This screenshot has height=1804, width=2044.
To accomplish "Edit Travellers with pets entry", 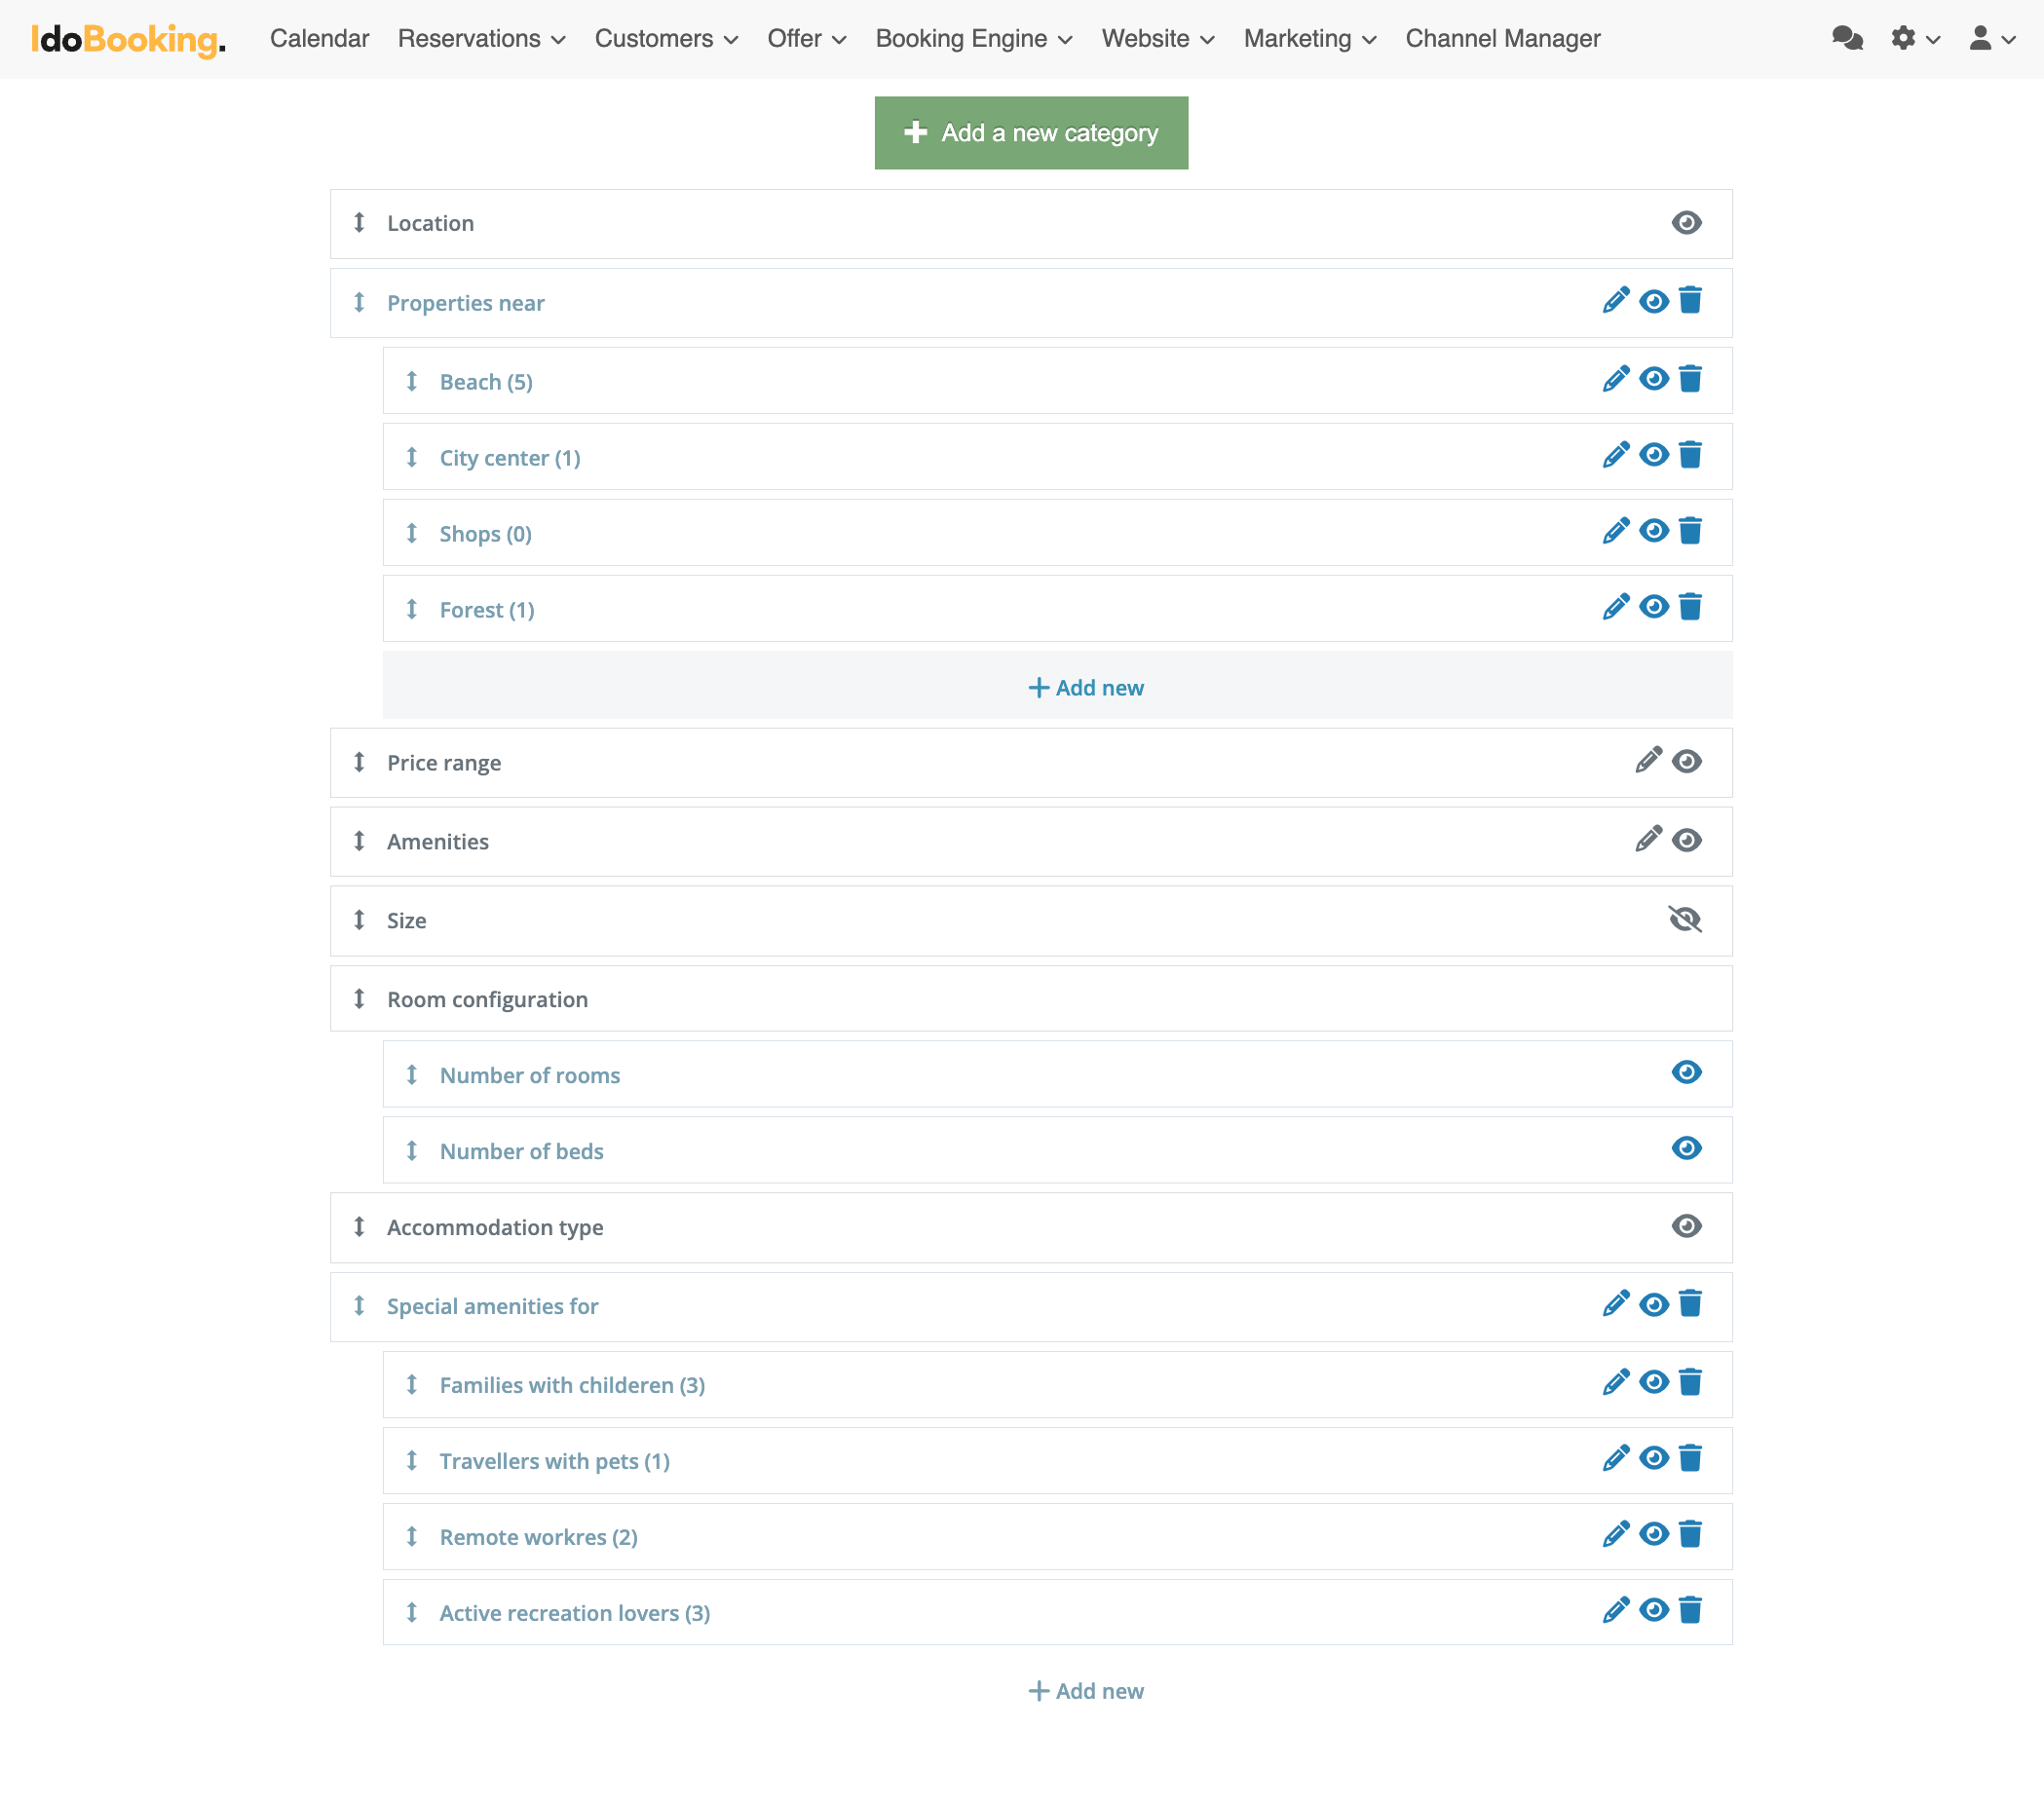I will tap(1615, 1459).
